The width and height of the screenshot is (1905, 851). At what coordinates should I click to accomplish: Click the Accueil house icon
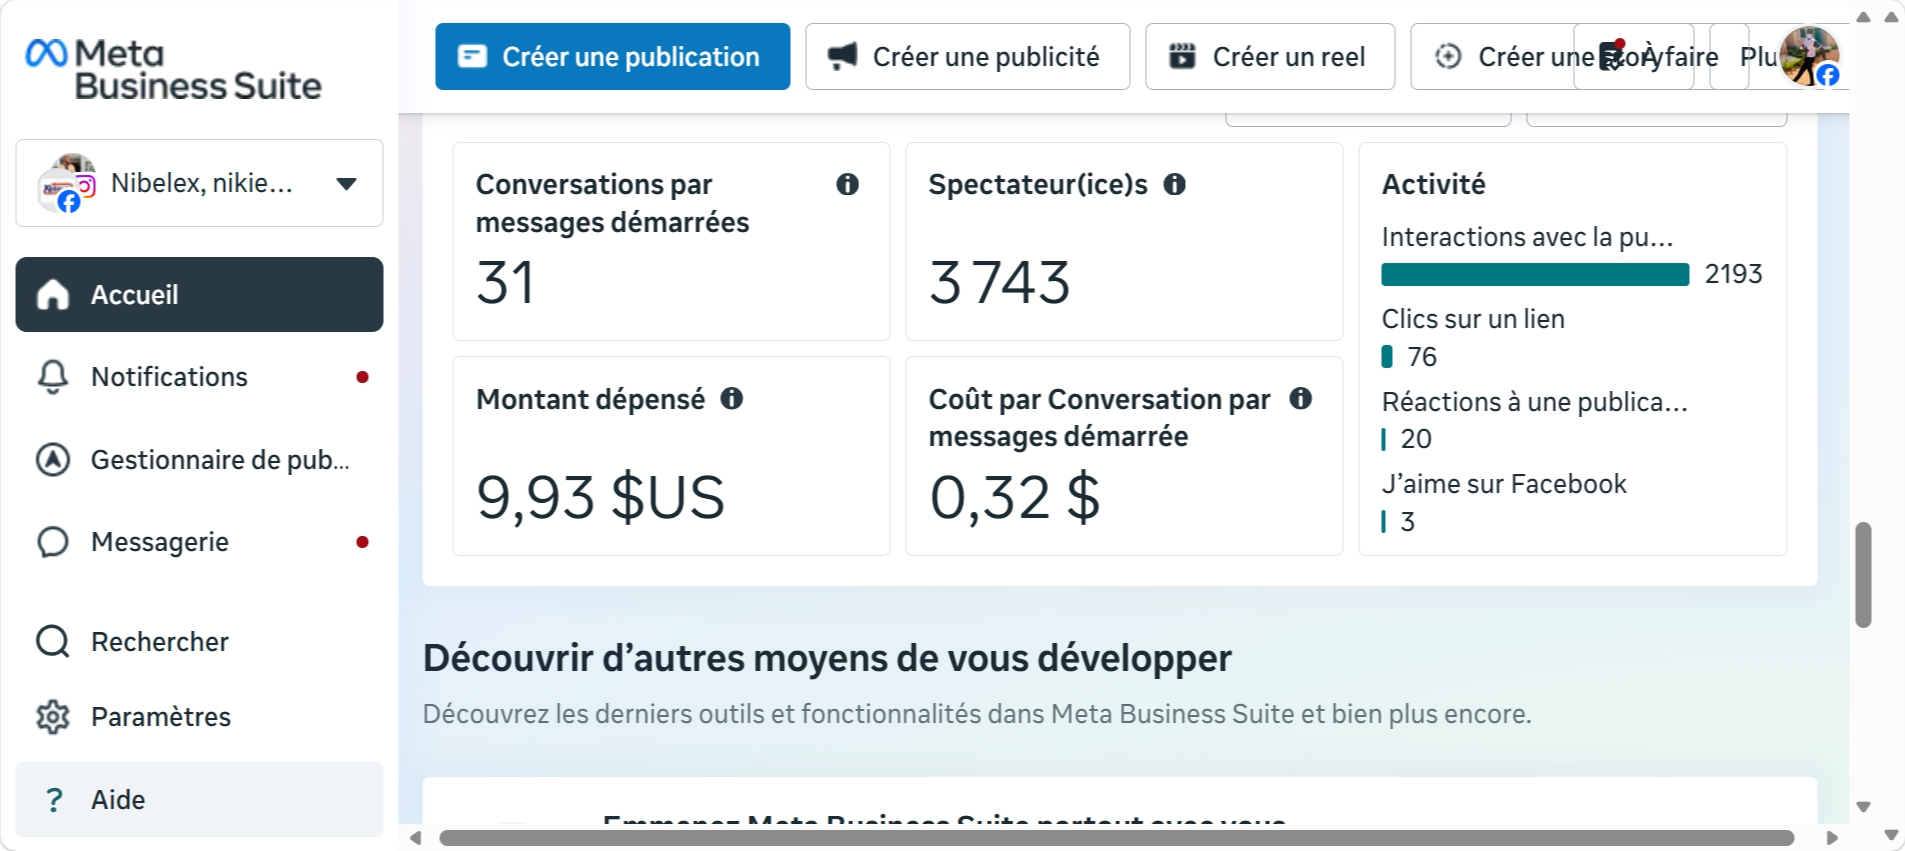point(53,294)
